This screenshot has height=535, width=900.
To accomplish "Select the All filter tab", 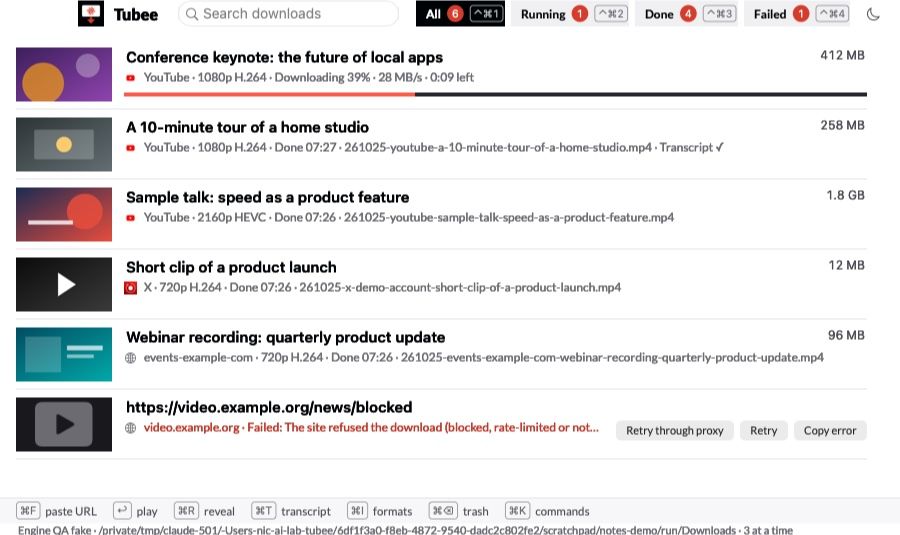I will click(x=460, y=14).
